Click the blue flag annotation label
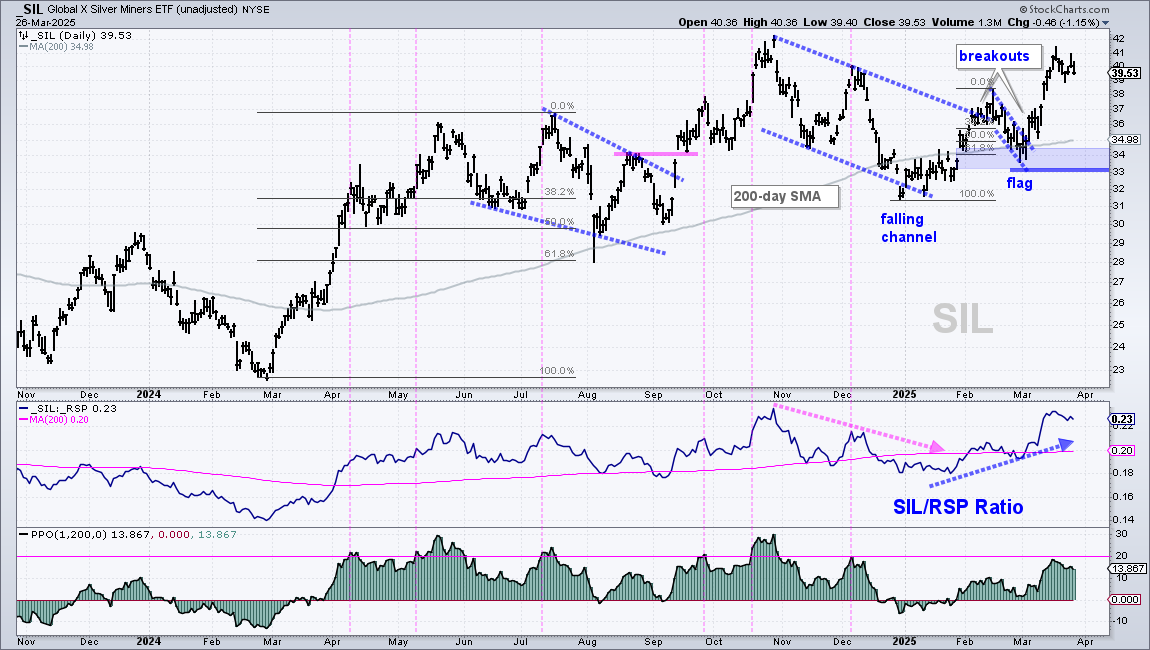Image resolution: width=1150 pixels, height=650 pixels. point(1019,183)
